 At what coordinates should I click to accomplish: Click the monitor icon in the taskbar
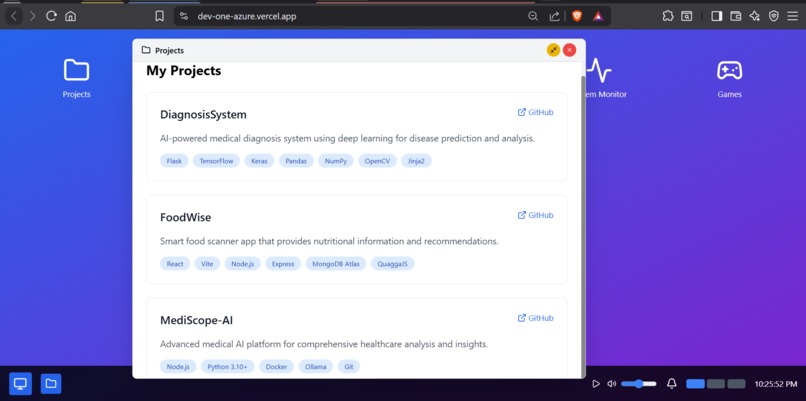(x=21, y=384)
